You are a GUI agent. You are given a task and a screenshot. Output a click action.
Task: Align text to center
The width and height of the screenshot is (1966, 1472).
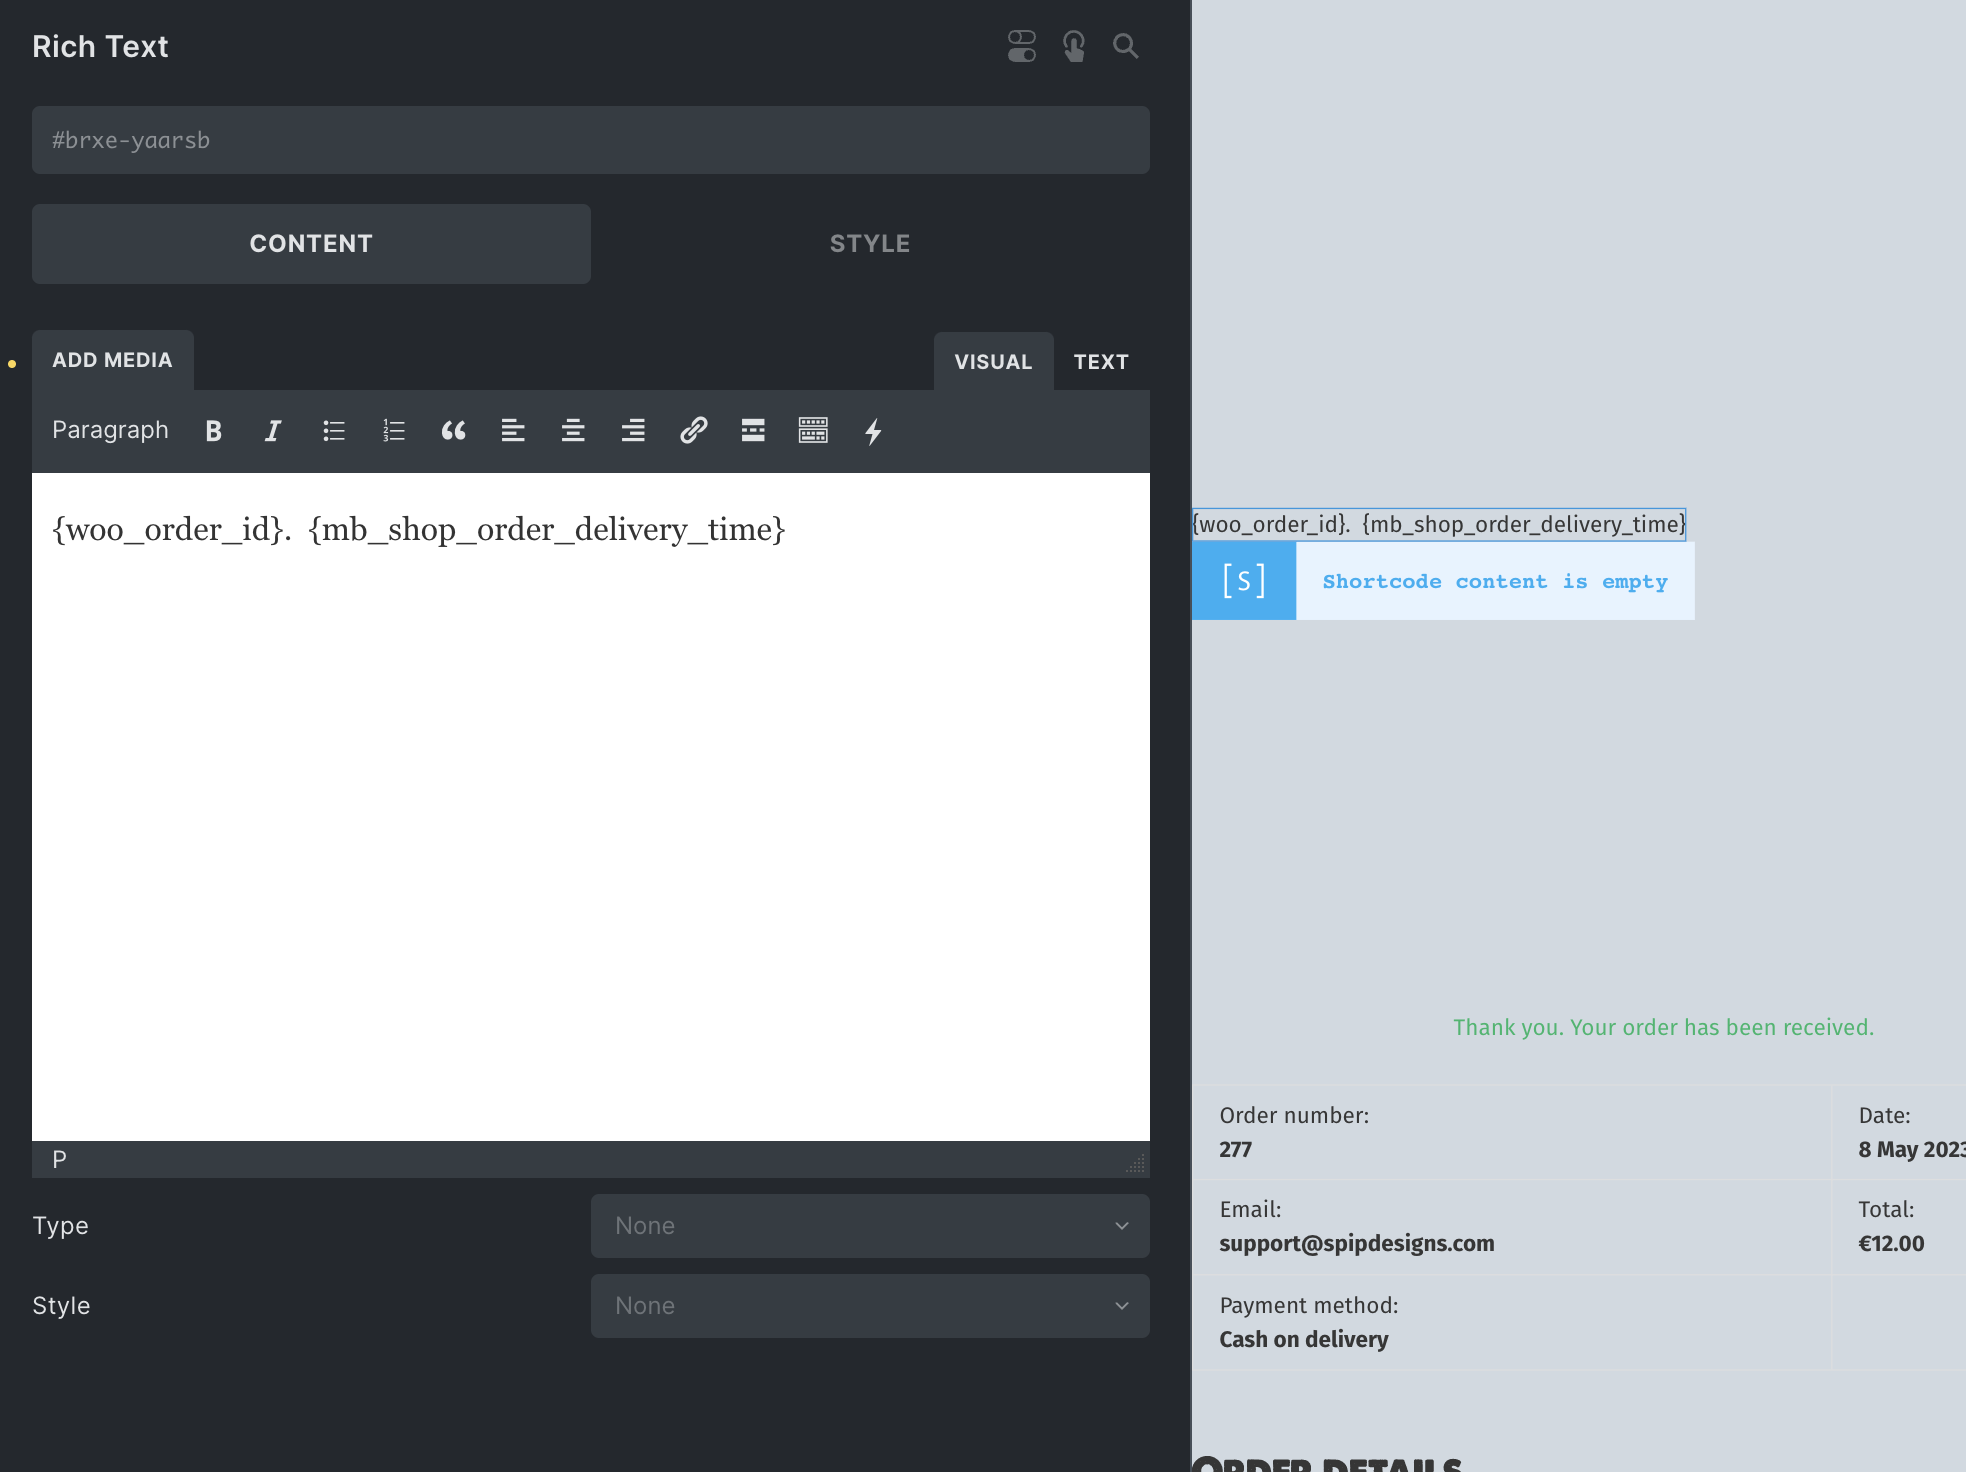573,431
